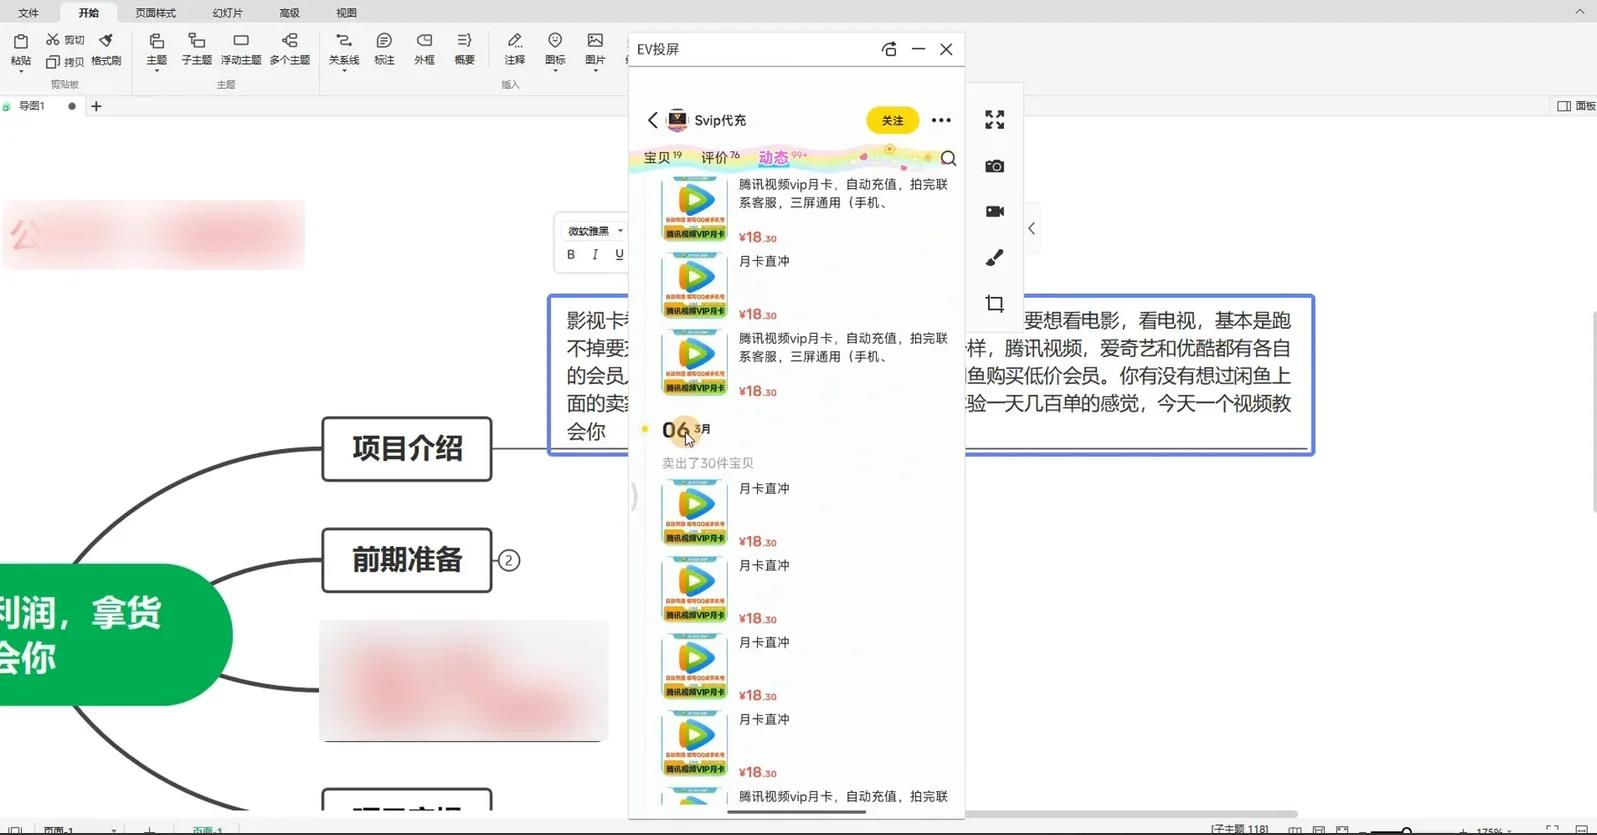Viewport: 1597px width, 835px height.
Task: Open the 导图1 document tab
Action: pos(32,106)
